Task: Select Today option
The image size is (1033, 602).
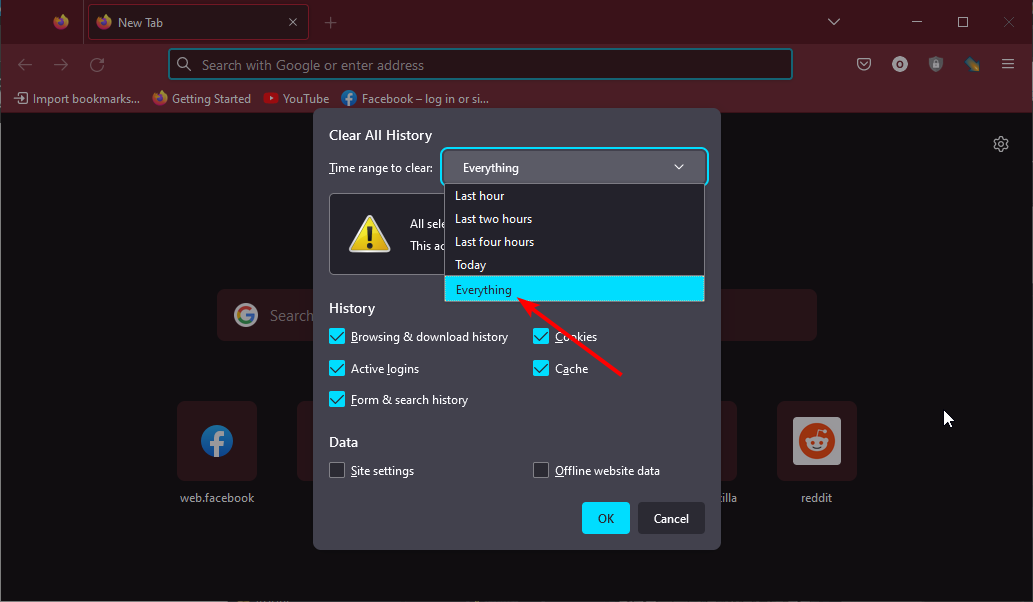Action: pyautogui.click(x=574, y=265)
